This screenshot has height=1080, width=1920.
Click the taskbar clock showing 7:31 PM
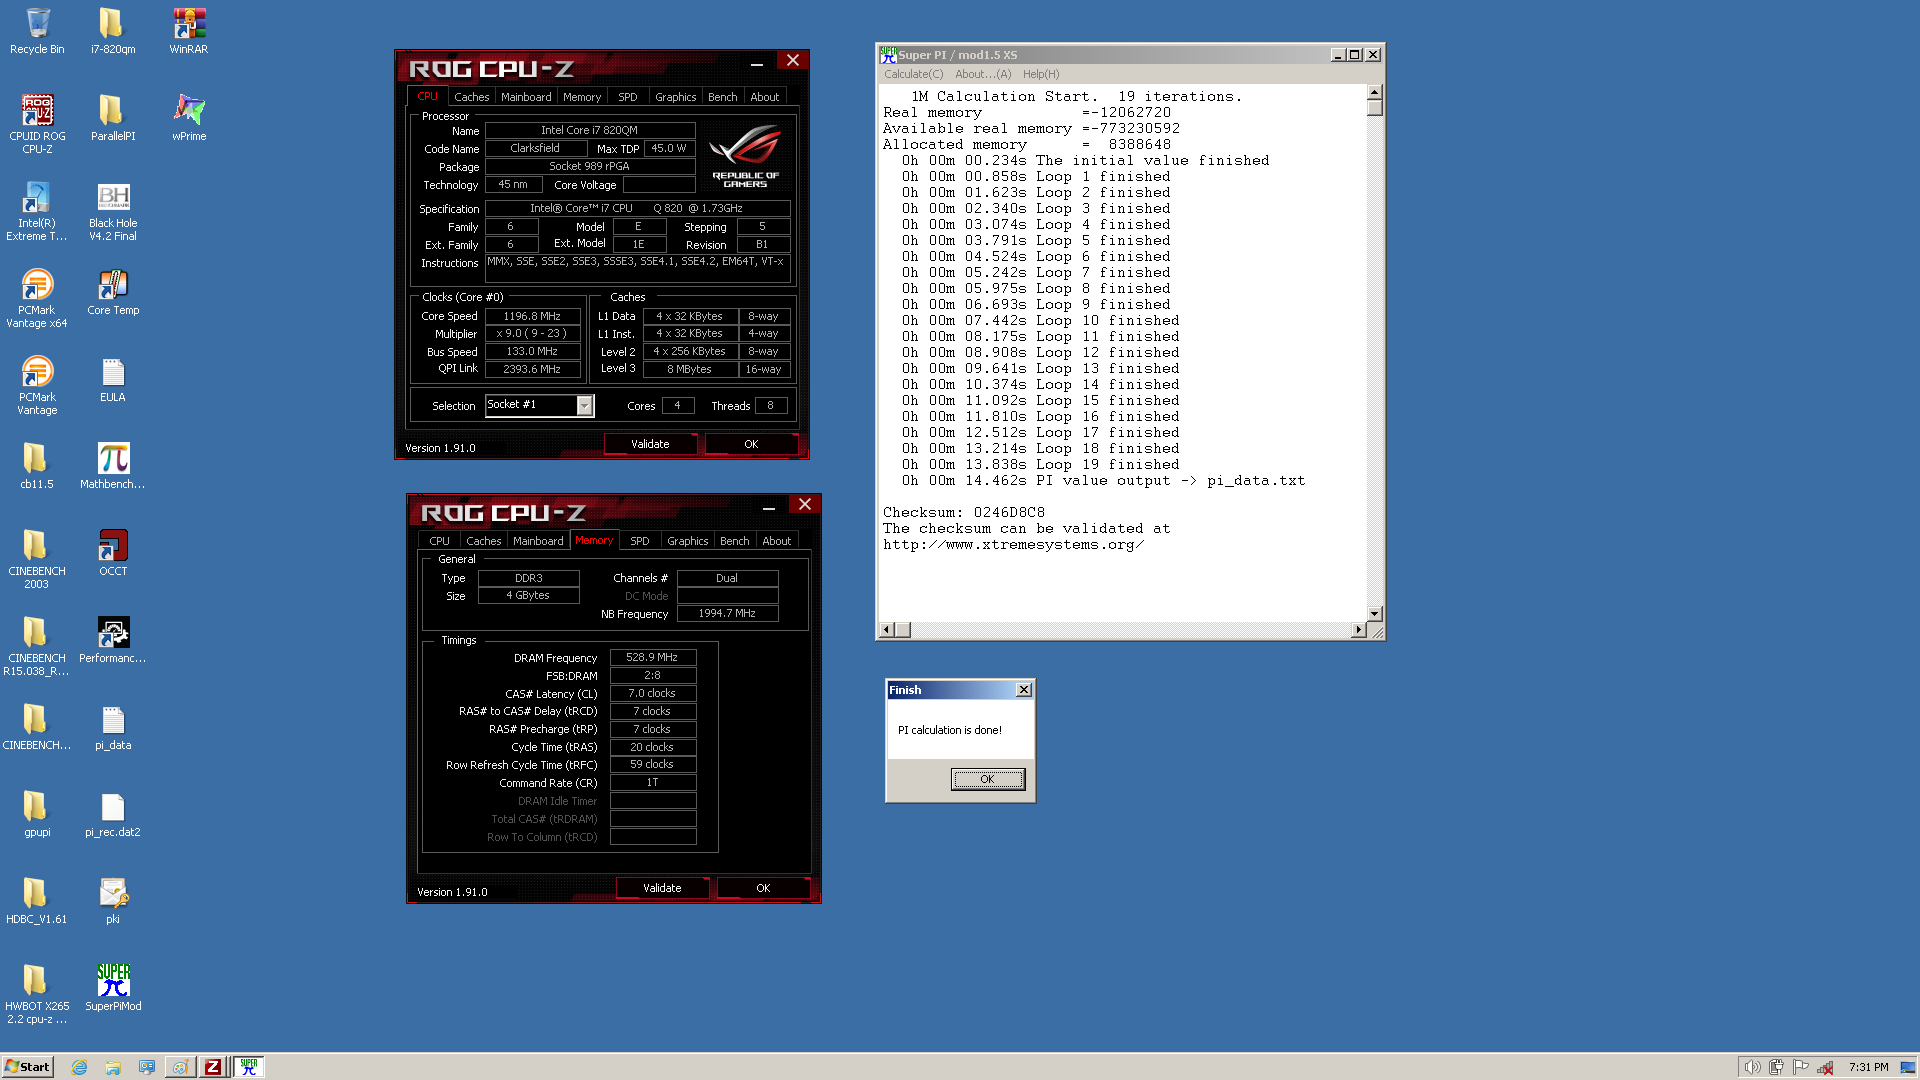coord(1868,1067)
